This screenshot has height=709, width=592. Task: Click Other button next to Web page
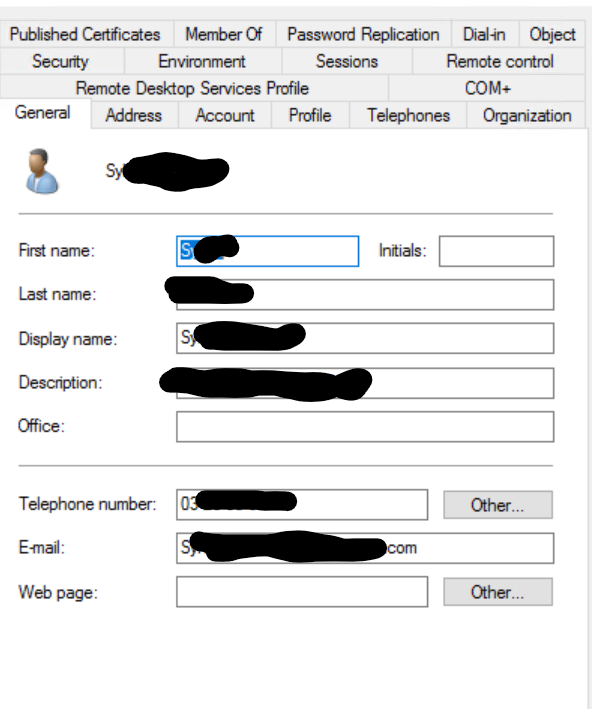497,591
